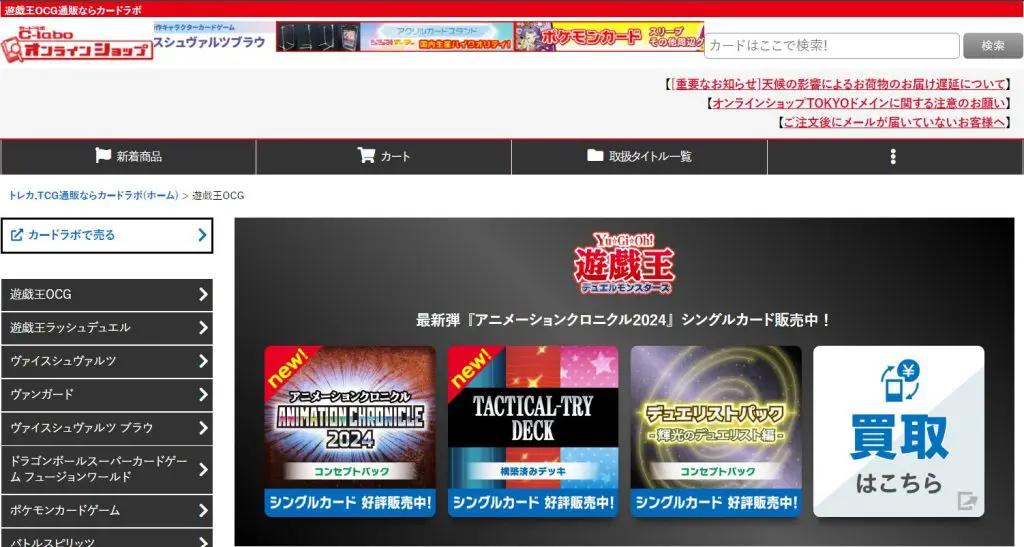The height and width of the screenshot is (547, 1024).
Task: Click the アクリルカードスタンド top banner
Action: [x=394, y=37]
